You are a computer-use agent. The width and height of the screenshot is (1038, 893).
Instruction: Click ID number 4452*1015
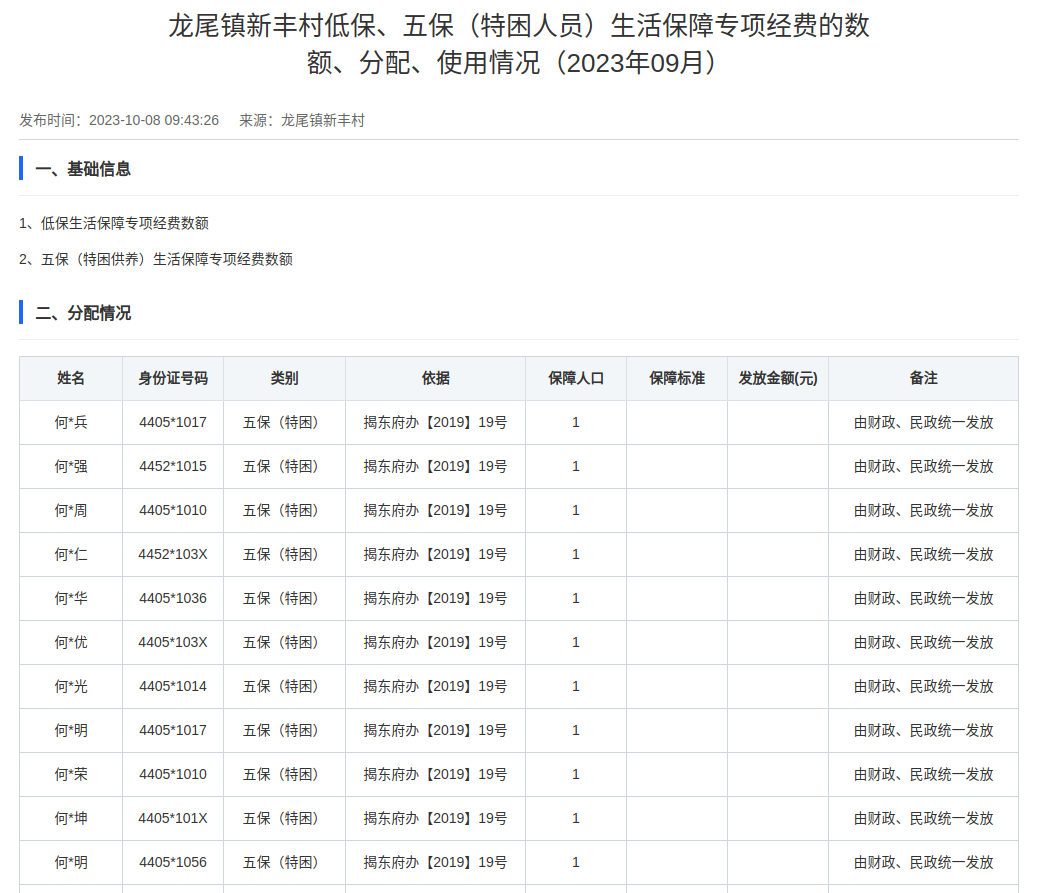173,467
